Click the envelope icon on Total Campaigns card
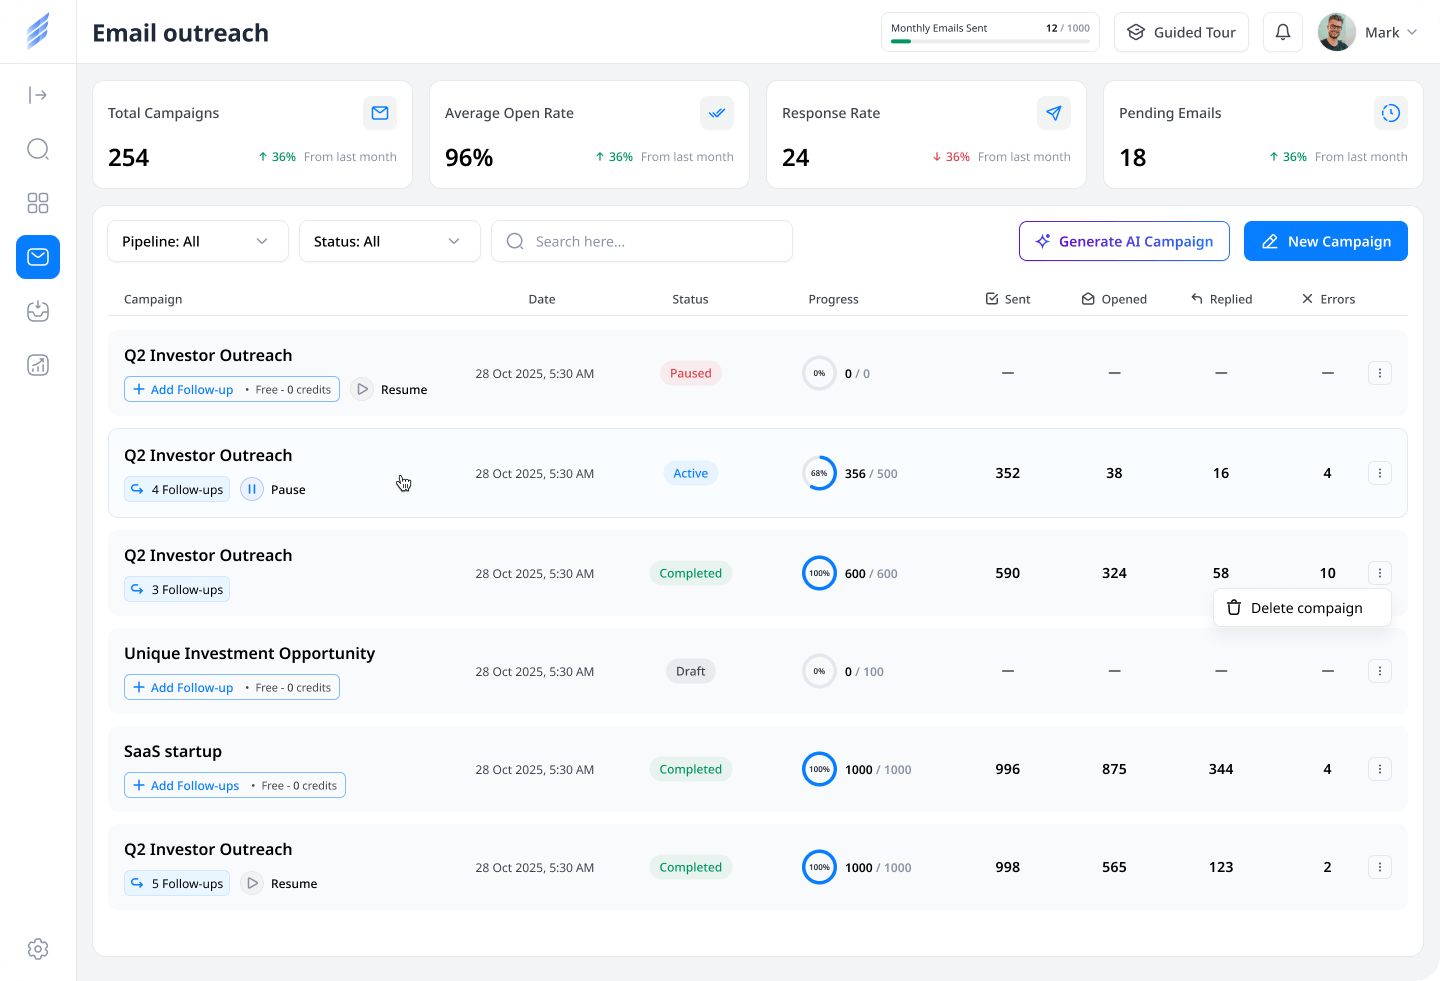Image resolution: width=1440 pixels, height=981 pixels. pyautogui.click(x=380, y=113)
